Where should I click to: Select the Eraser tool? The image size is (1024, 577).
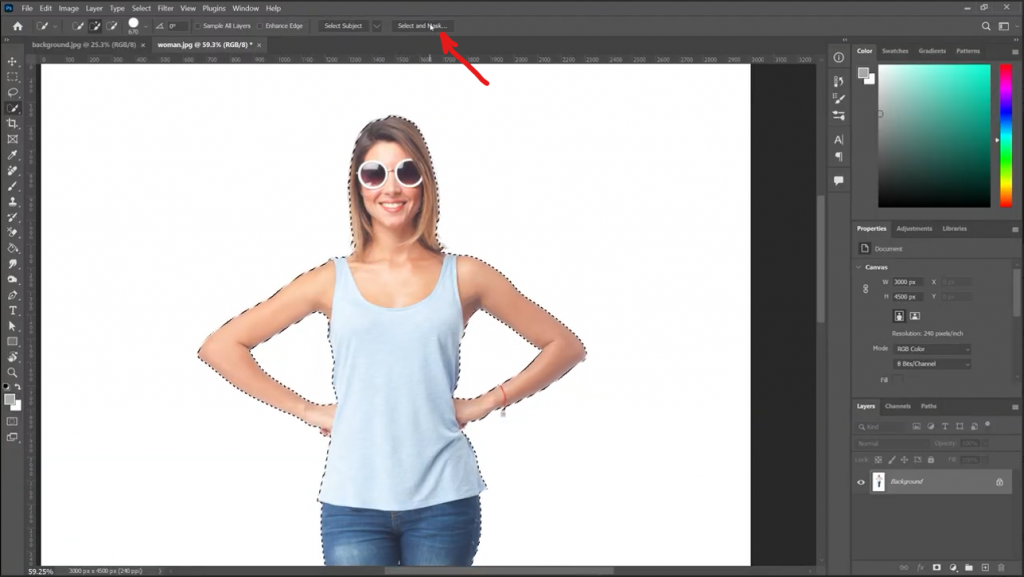point(12,232)
